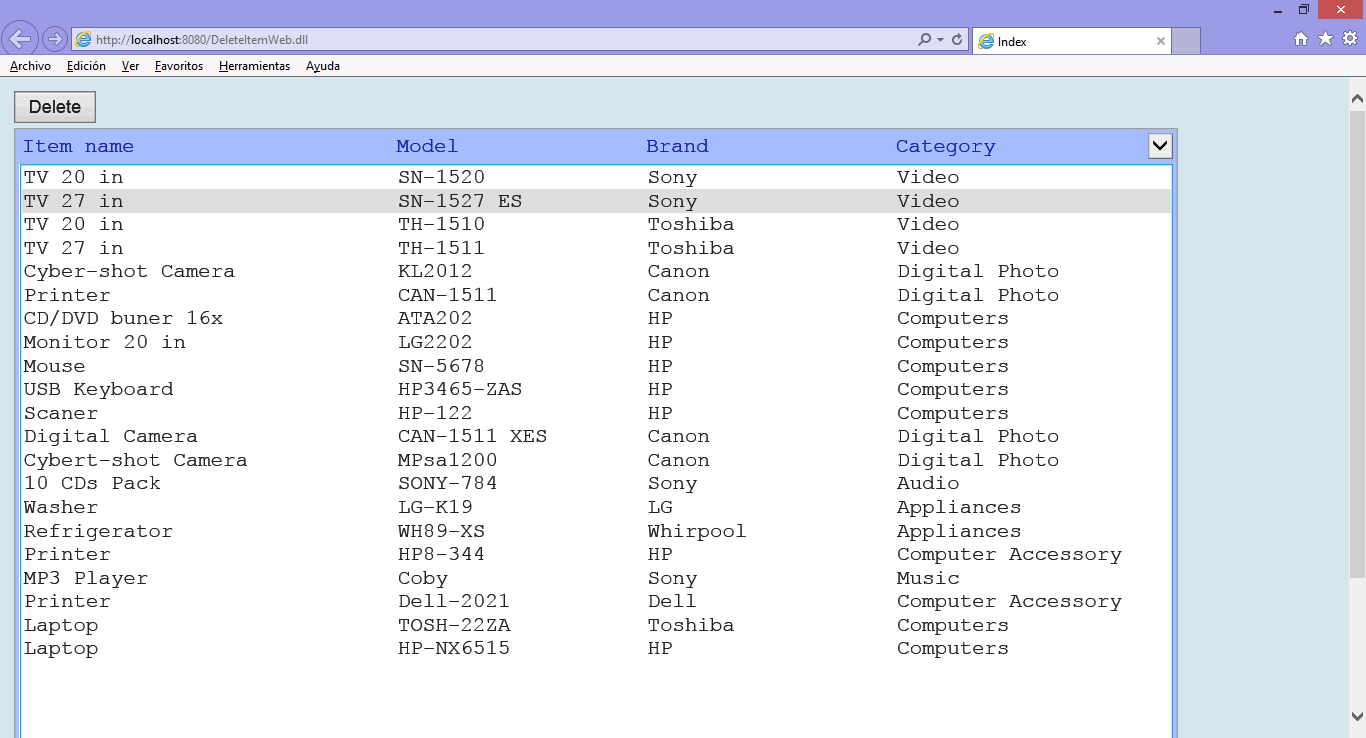Select the Mouse row
The image size is (1366, 738).
point(596,366)
